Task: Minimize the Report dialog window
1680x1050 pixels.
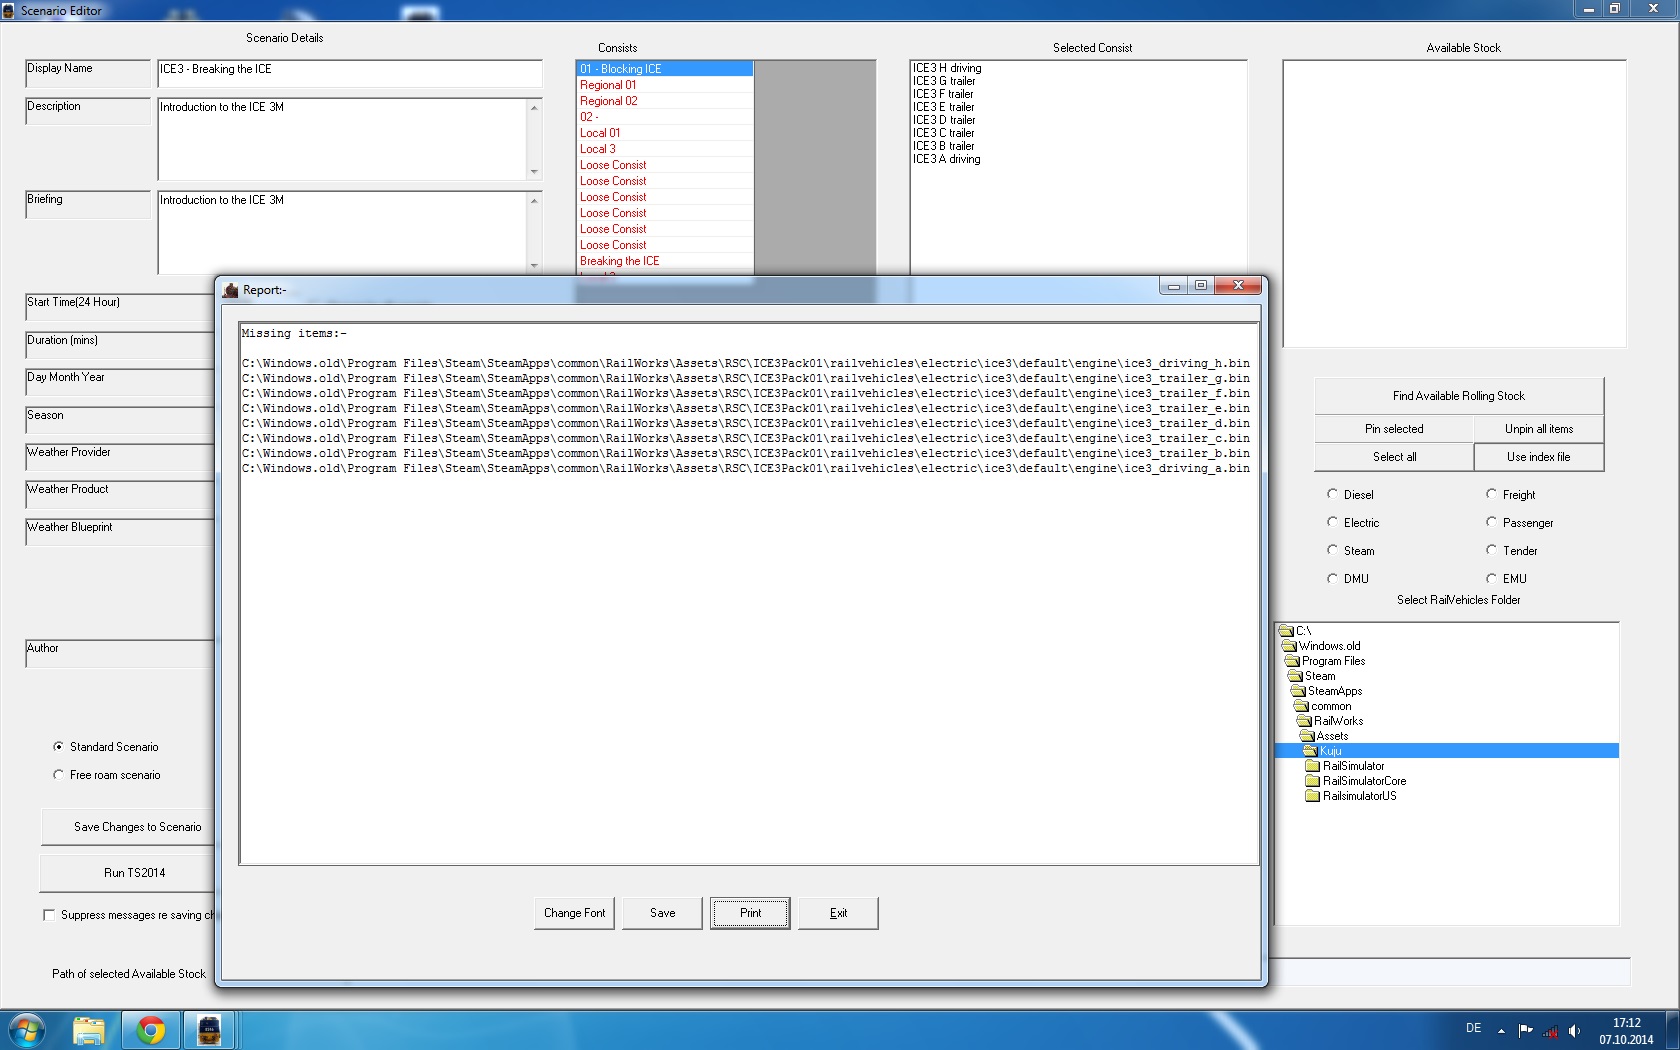Action: coord(1174,286)
